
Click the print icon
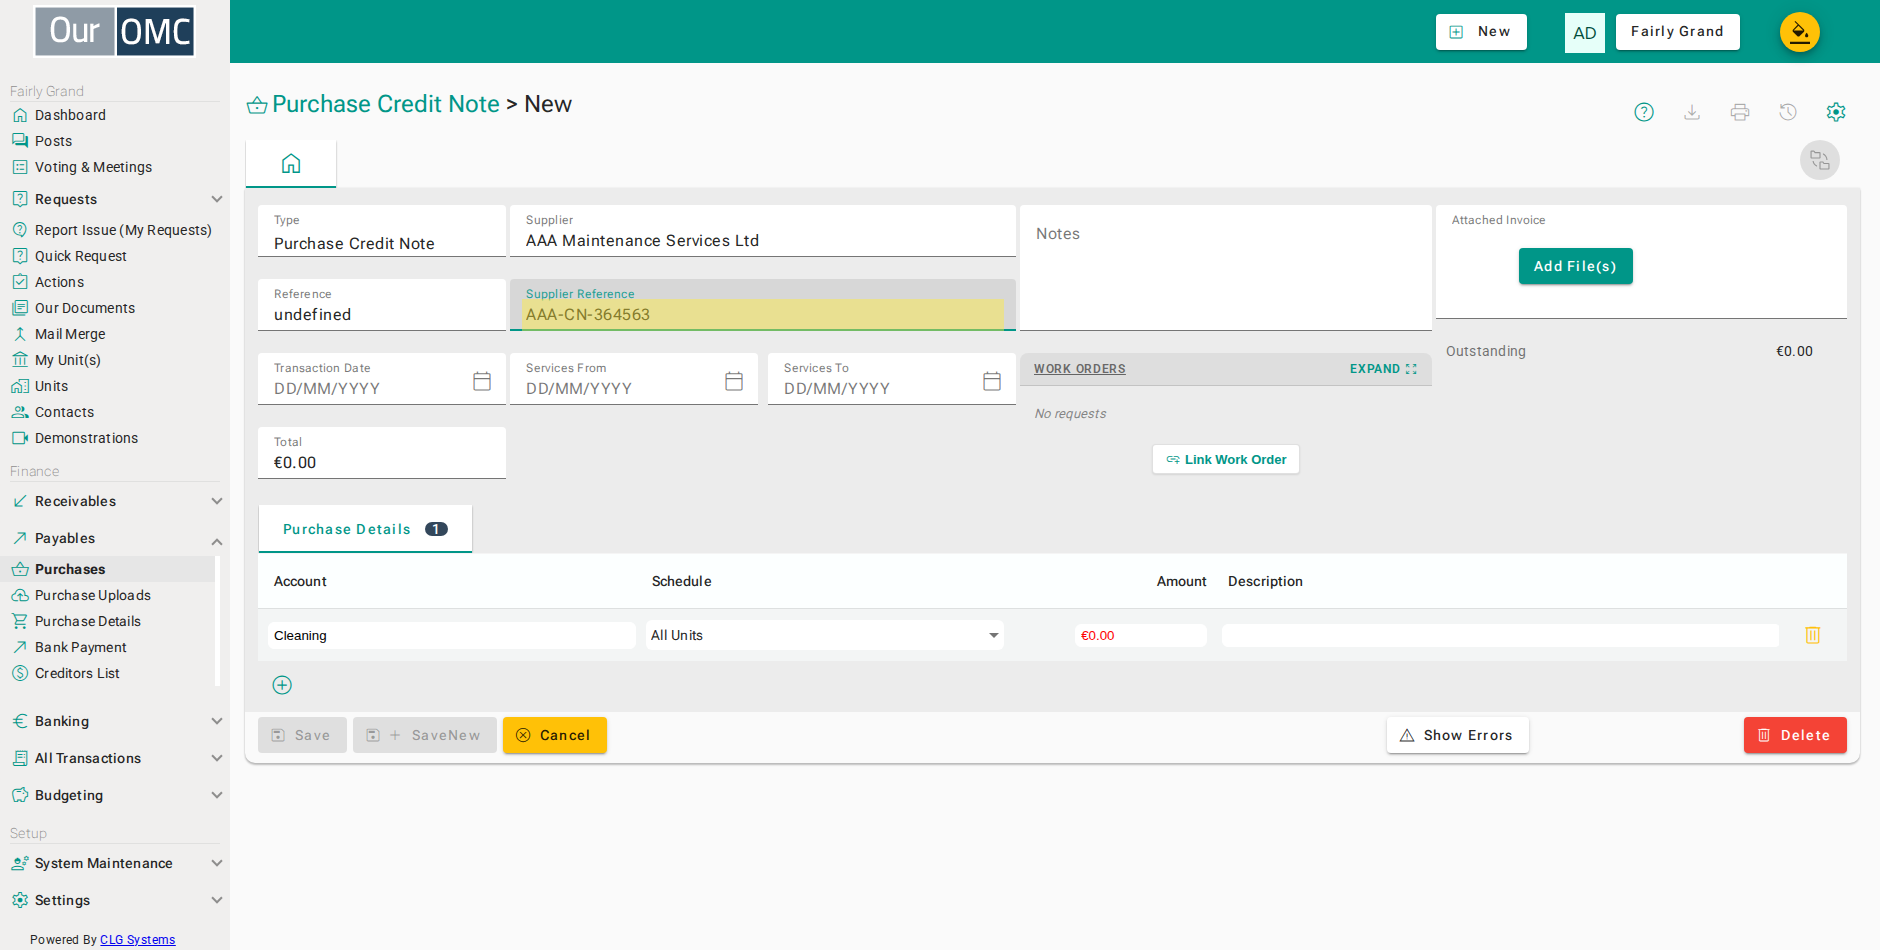[x=1740, y=112]
